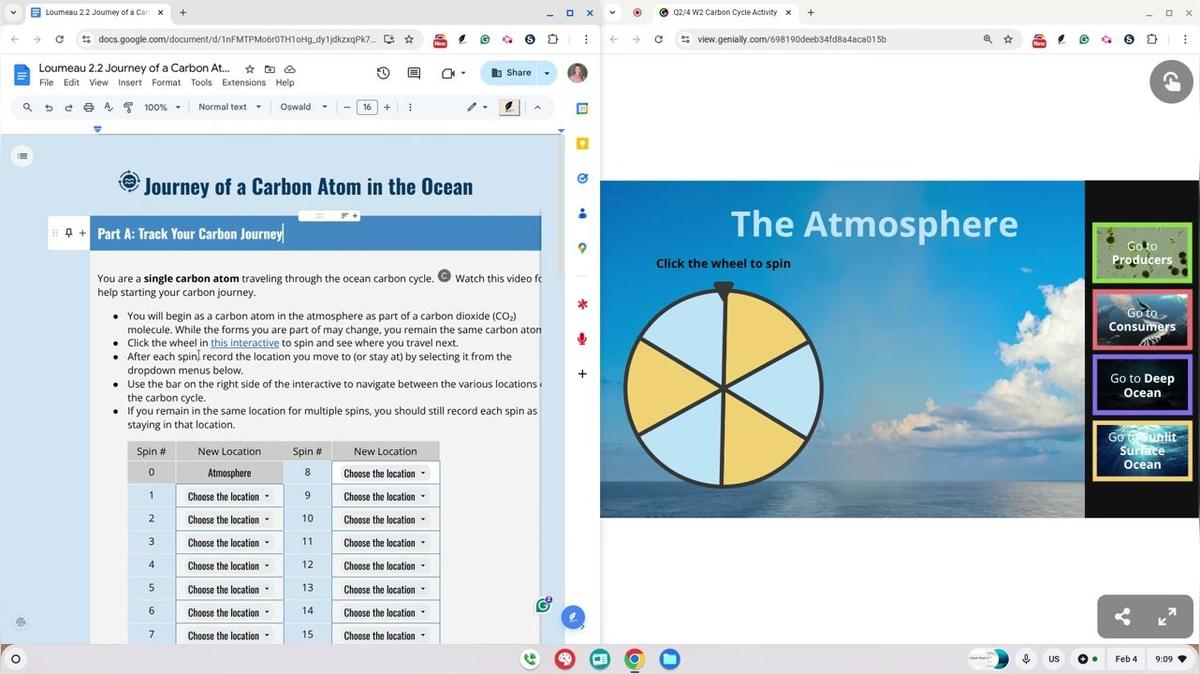Run spelling and grammar check
Viewport: 1200px width, 674px height.
[108, 107]
